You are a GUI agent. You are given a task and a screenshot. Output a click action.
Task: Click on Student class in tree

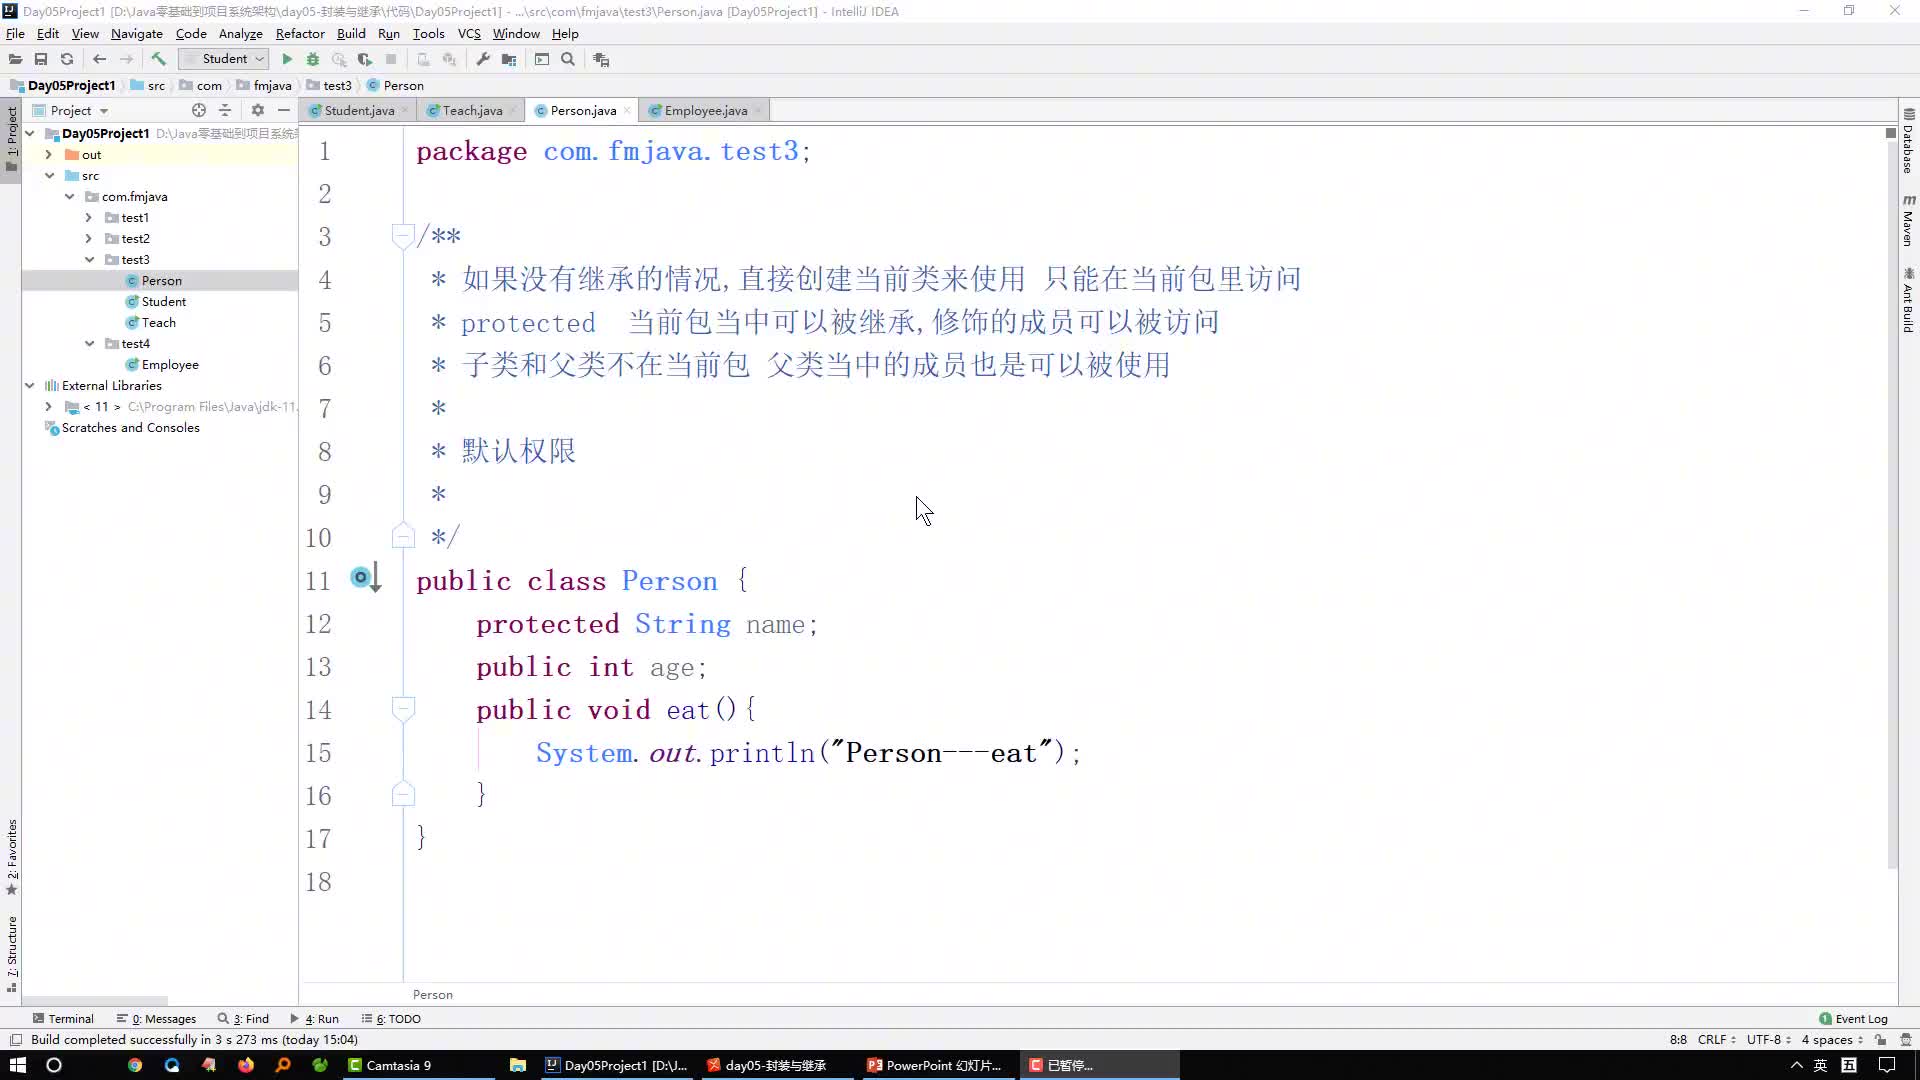tap(164, 301)
